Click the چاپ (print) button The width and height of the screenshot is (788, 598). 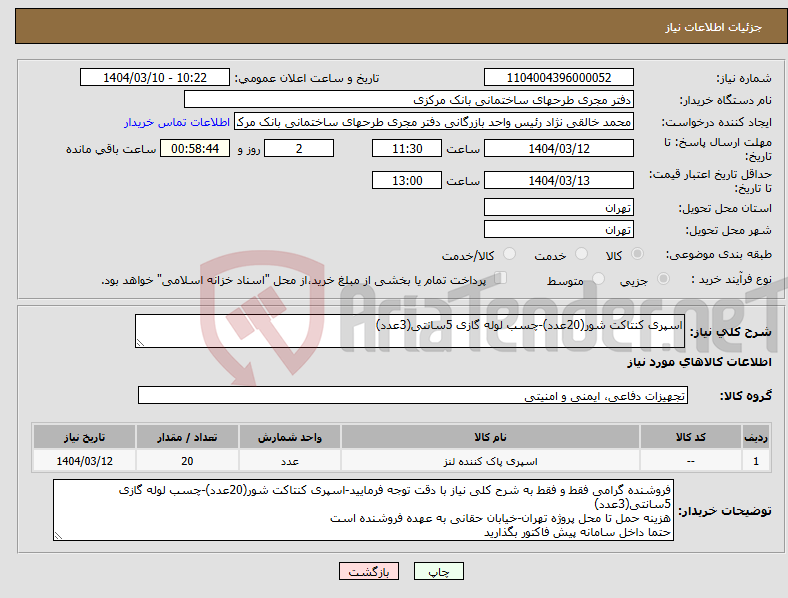click(x=438, y=571)
